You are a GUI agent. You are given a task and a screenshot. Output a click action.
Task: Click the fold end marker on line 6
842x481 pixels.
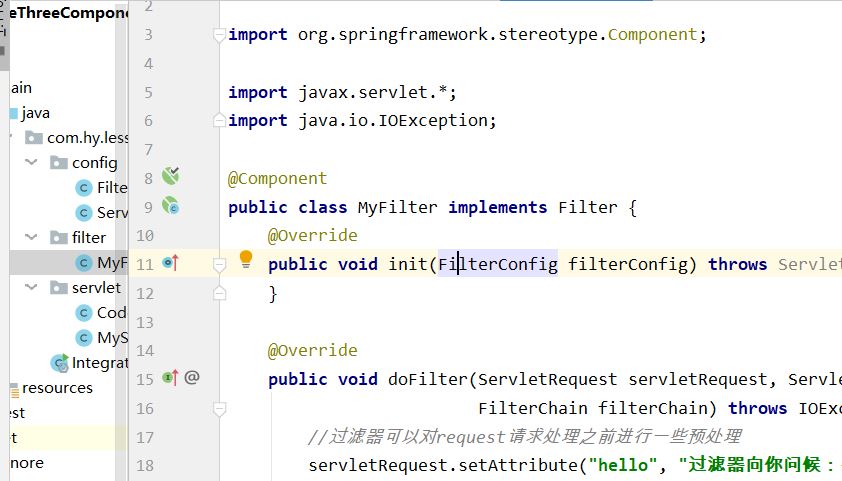219,120
